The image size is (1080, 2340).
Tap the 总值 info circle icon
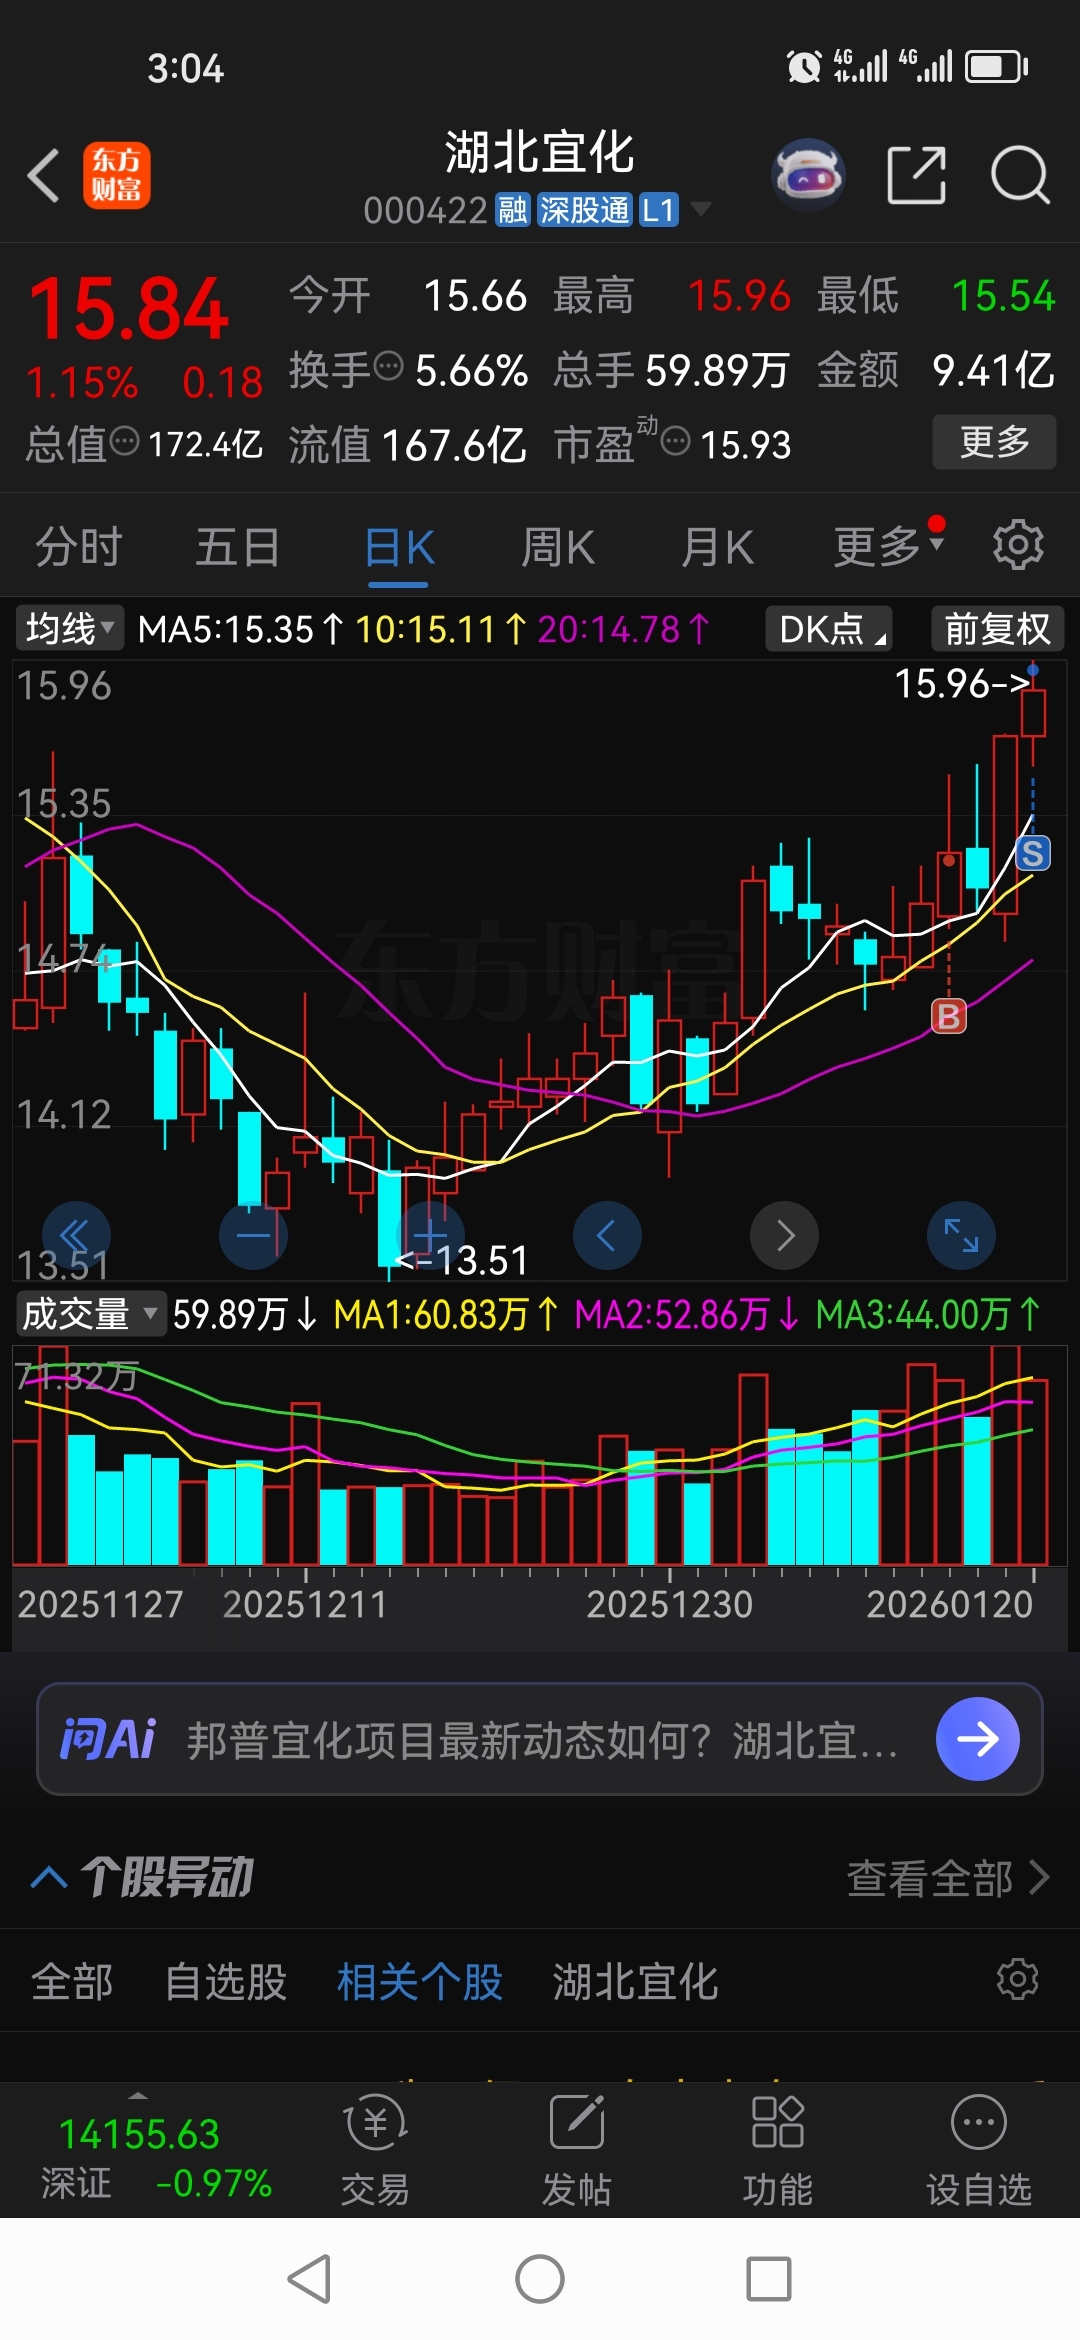tap(124, 440)
